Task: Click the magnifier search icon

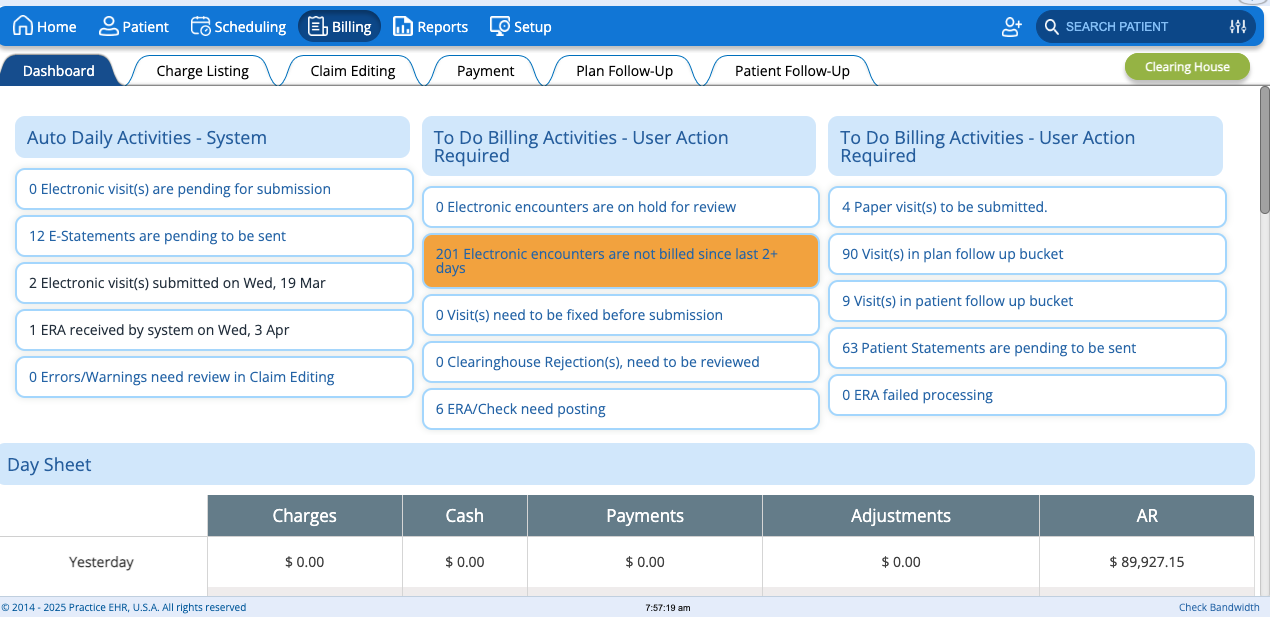Action: click(1050, 27)
